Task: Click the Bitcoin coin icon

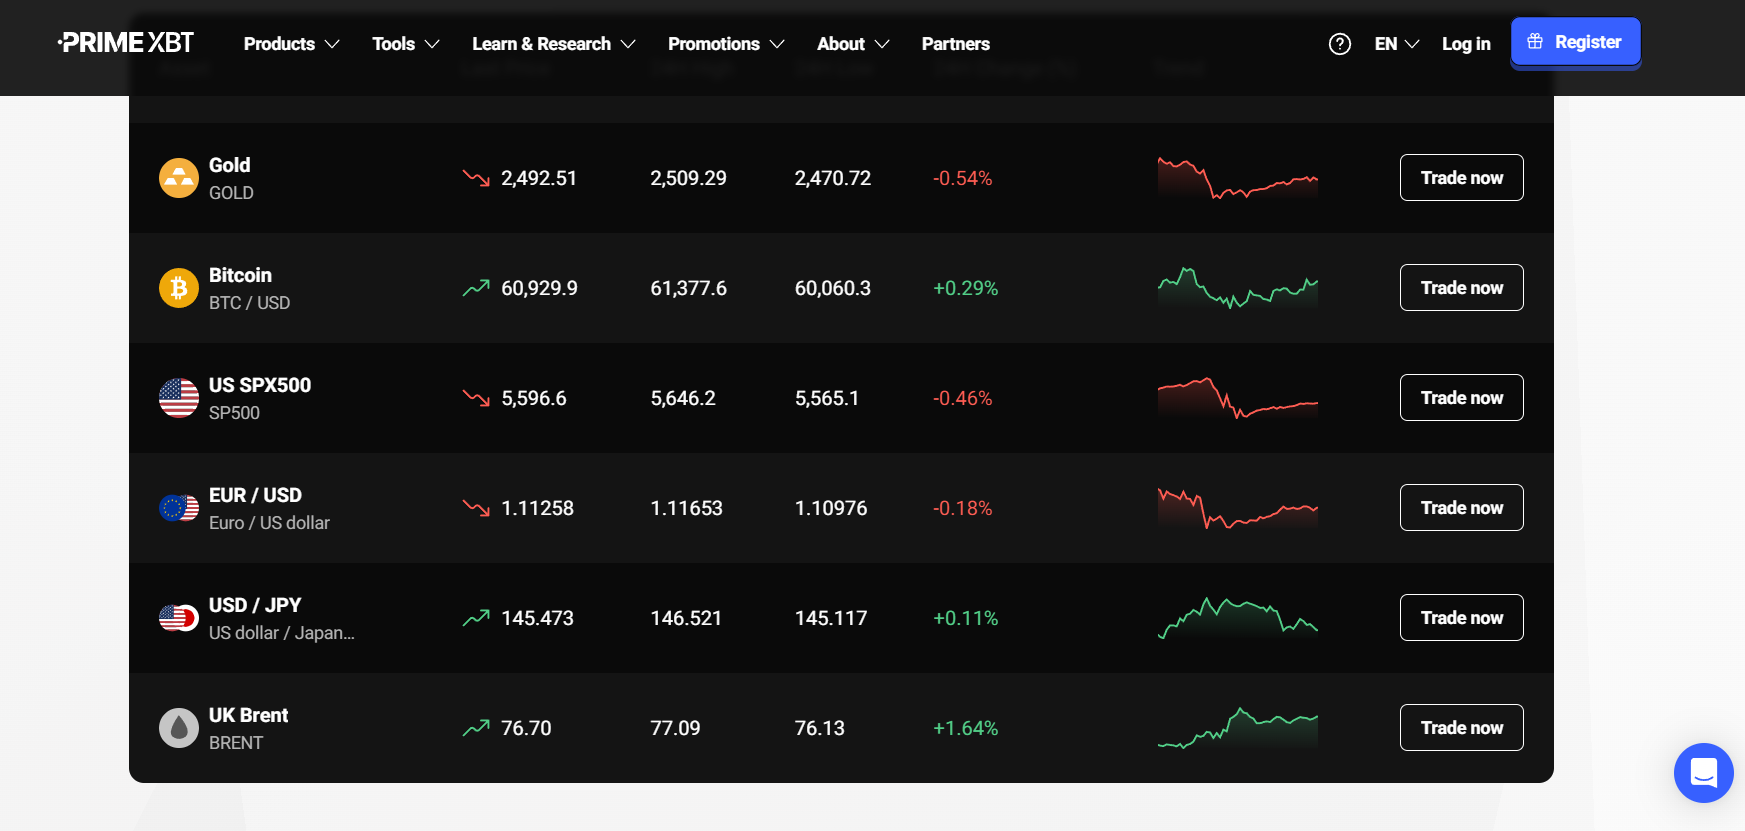Action: tap(179, 288)
